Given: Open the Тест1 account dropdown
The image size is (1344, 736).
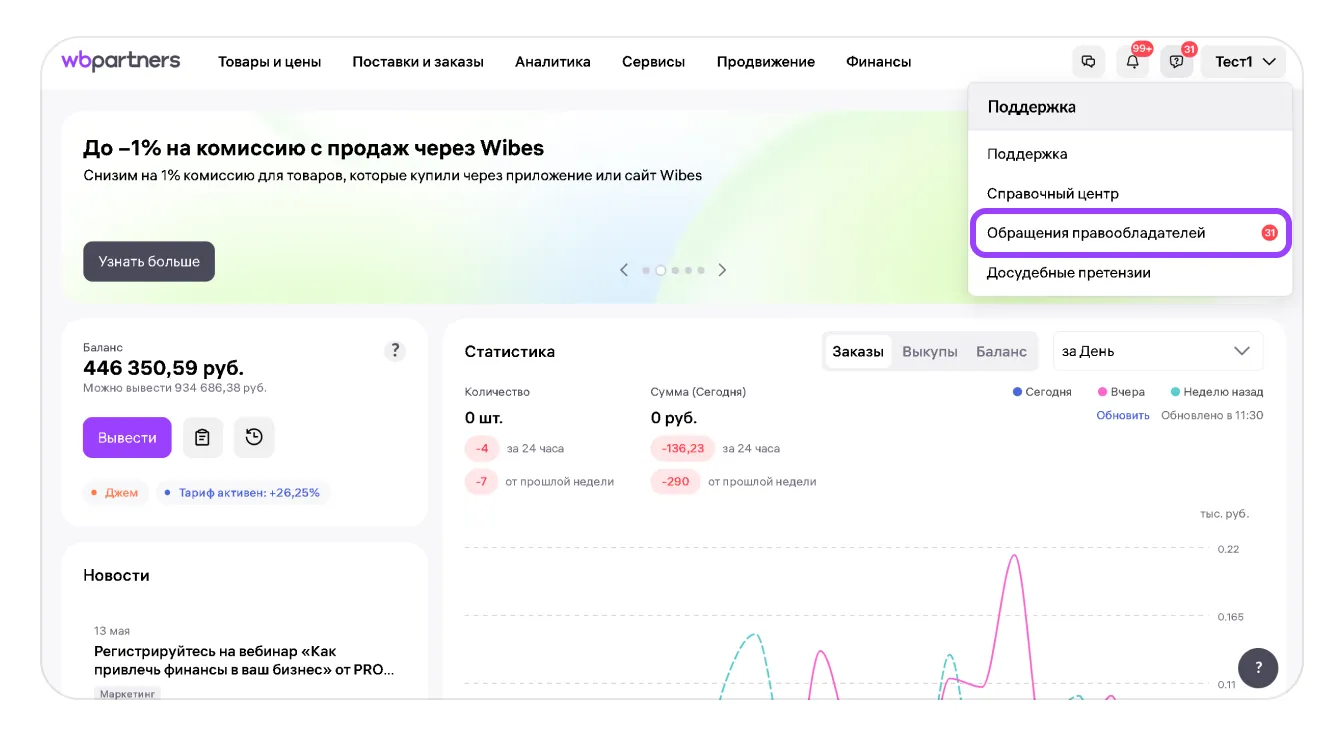Looking at the screenshot, I should [1244, 62].
